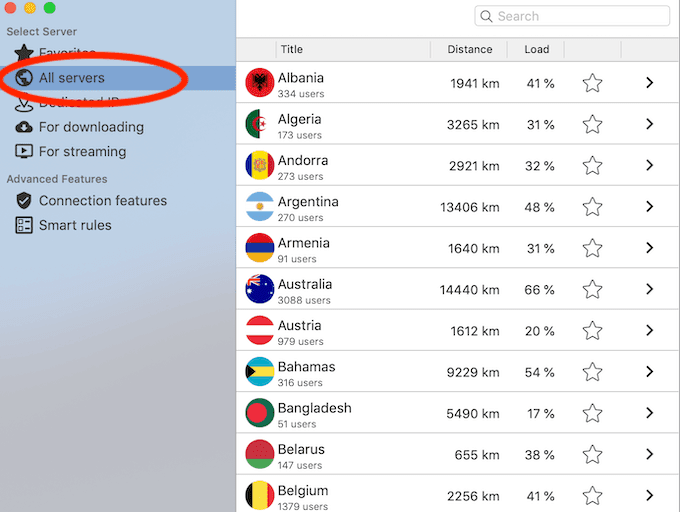Open the Bahamas row chevron
Image resolution: width=680 pixels, height=512 pixels.
(x=649, y=372)
